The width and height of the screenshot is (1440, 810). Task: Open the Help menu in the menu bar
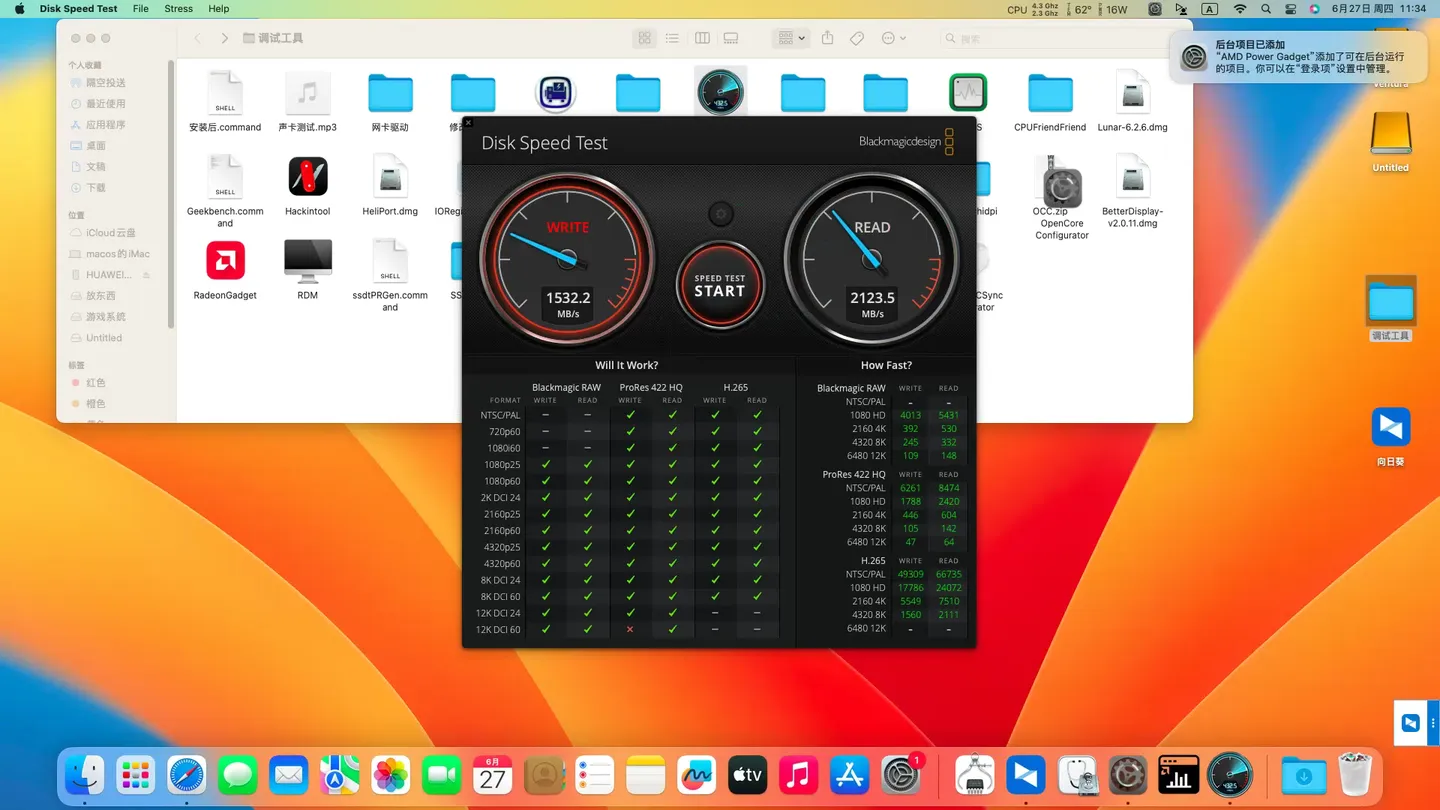[218, 9]
